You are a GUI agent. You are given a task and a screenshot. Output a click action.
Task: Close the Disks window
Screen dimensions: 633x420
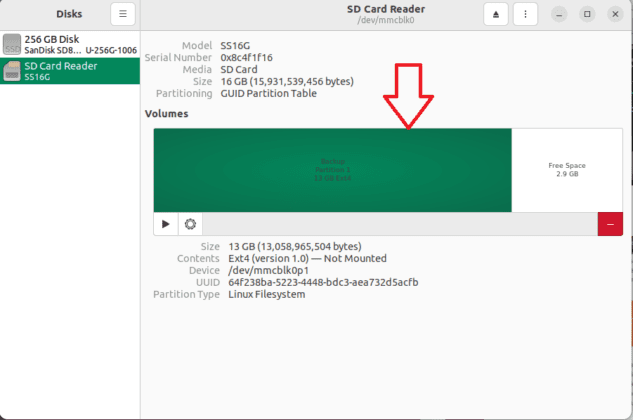pyautogui.click(x=613, y=14)
